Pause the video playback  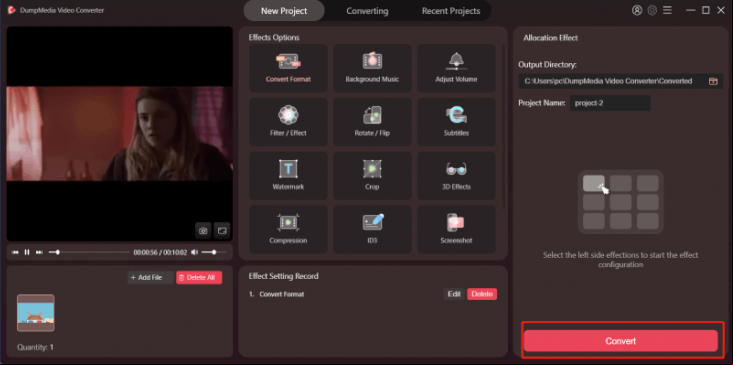(27, 252)
